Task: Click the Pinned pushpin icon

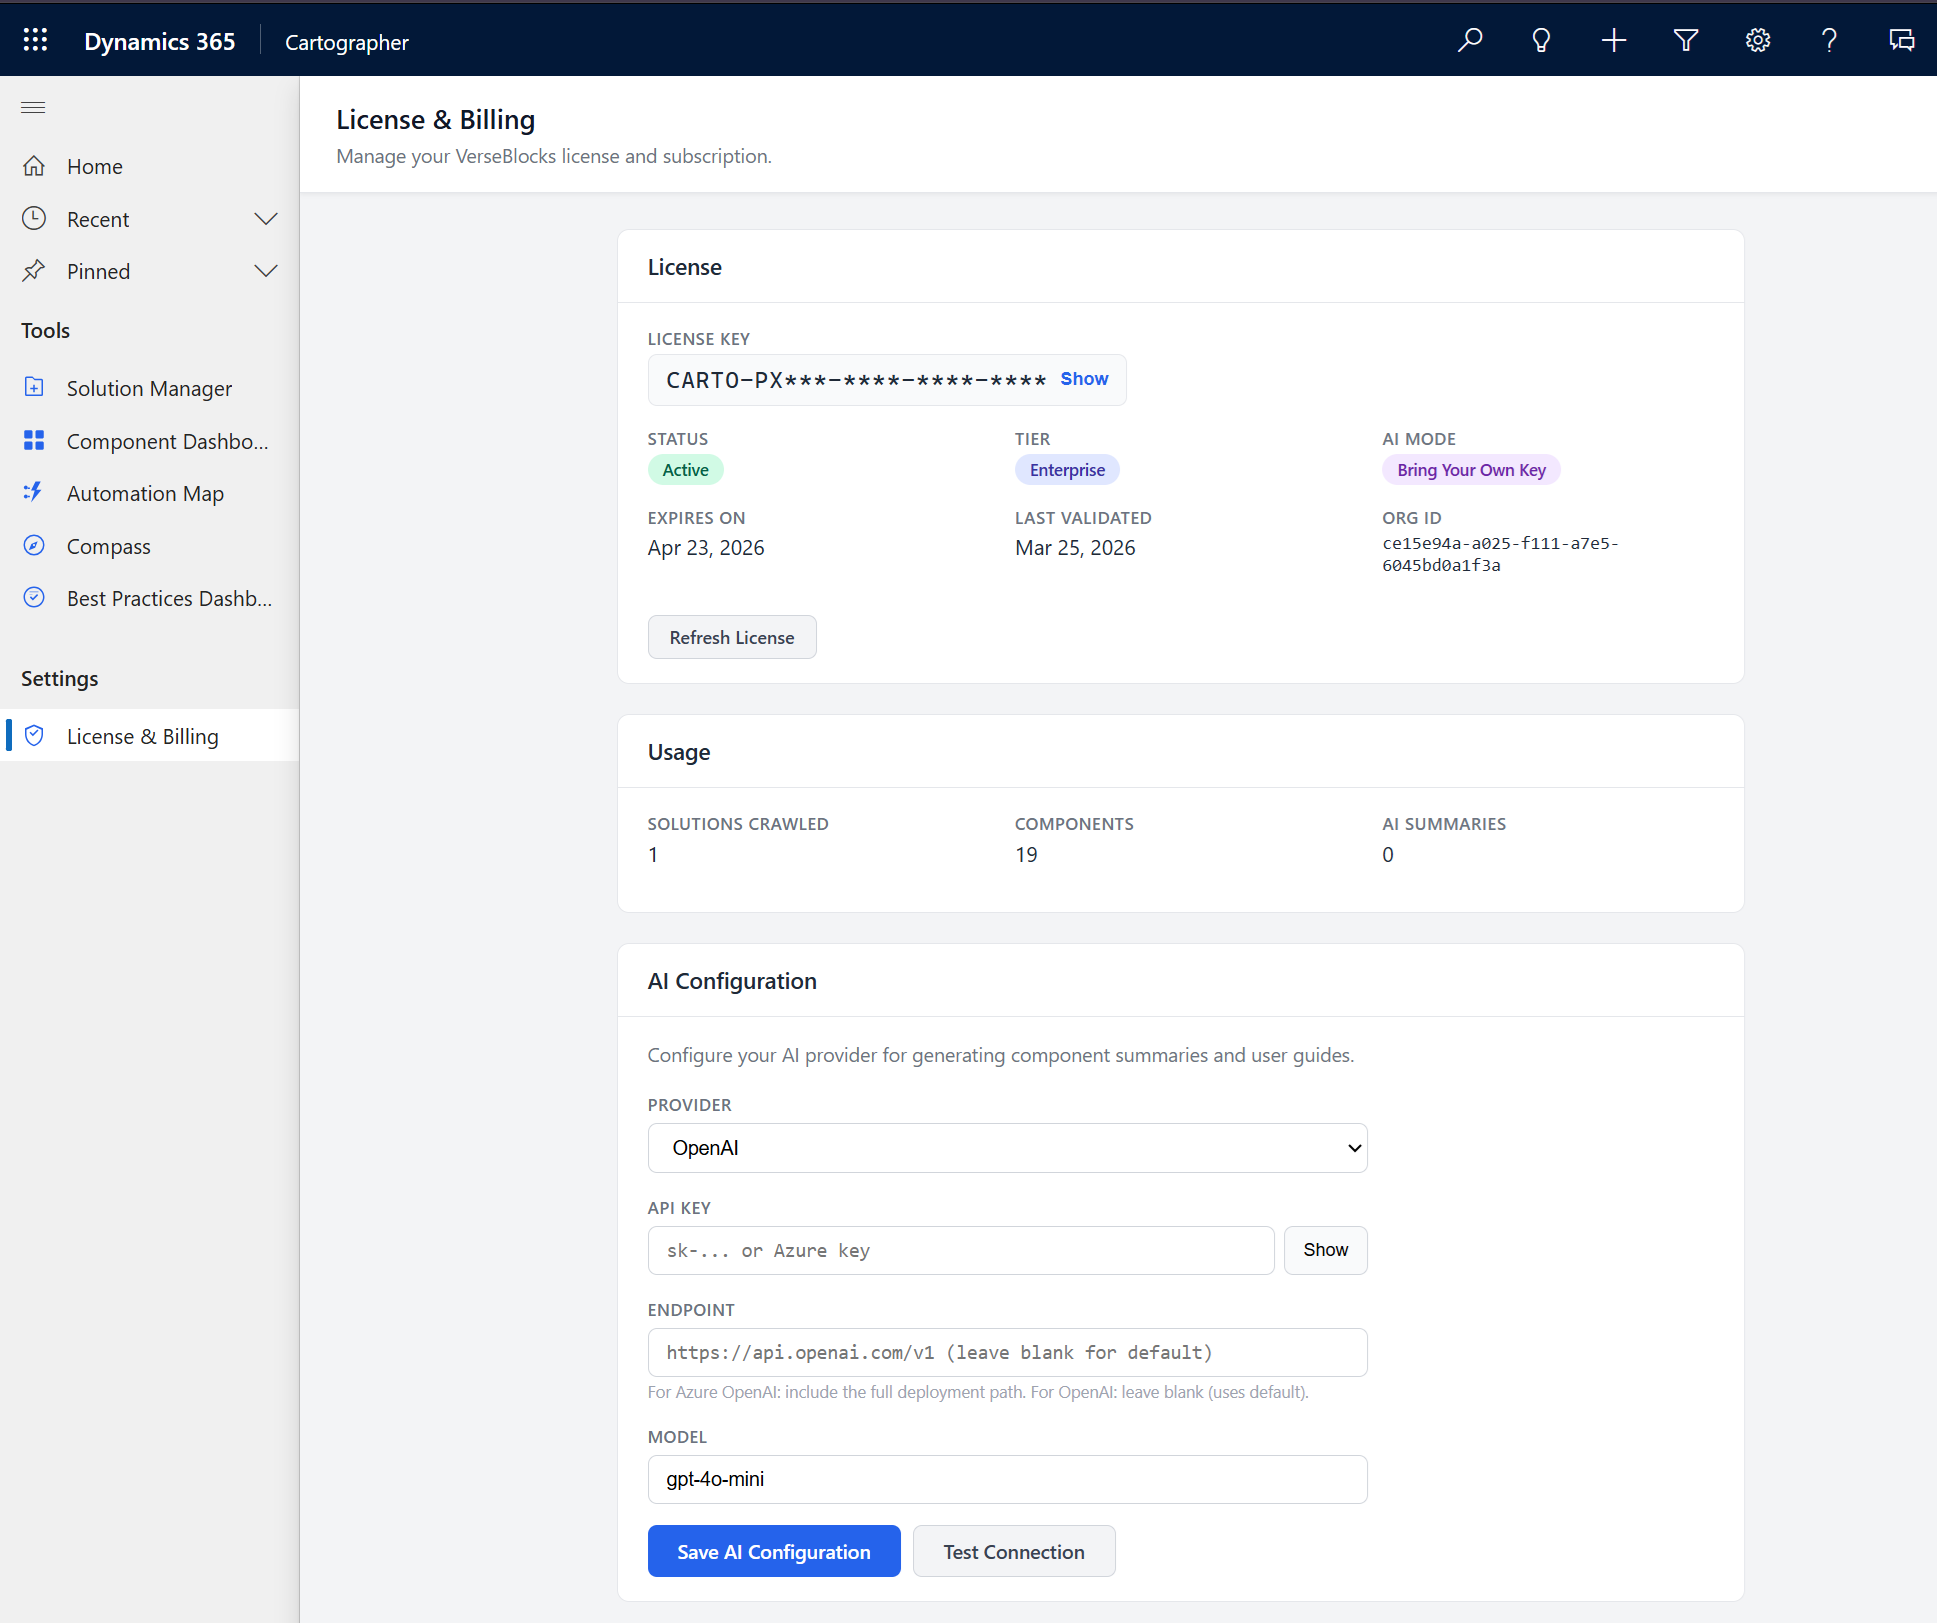Action: tap(34, 271)
